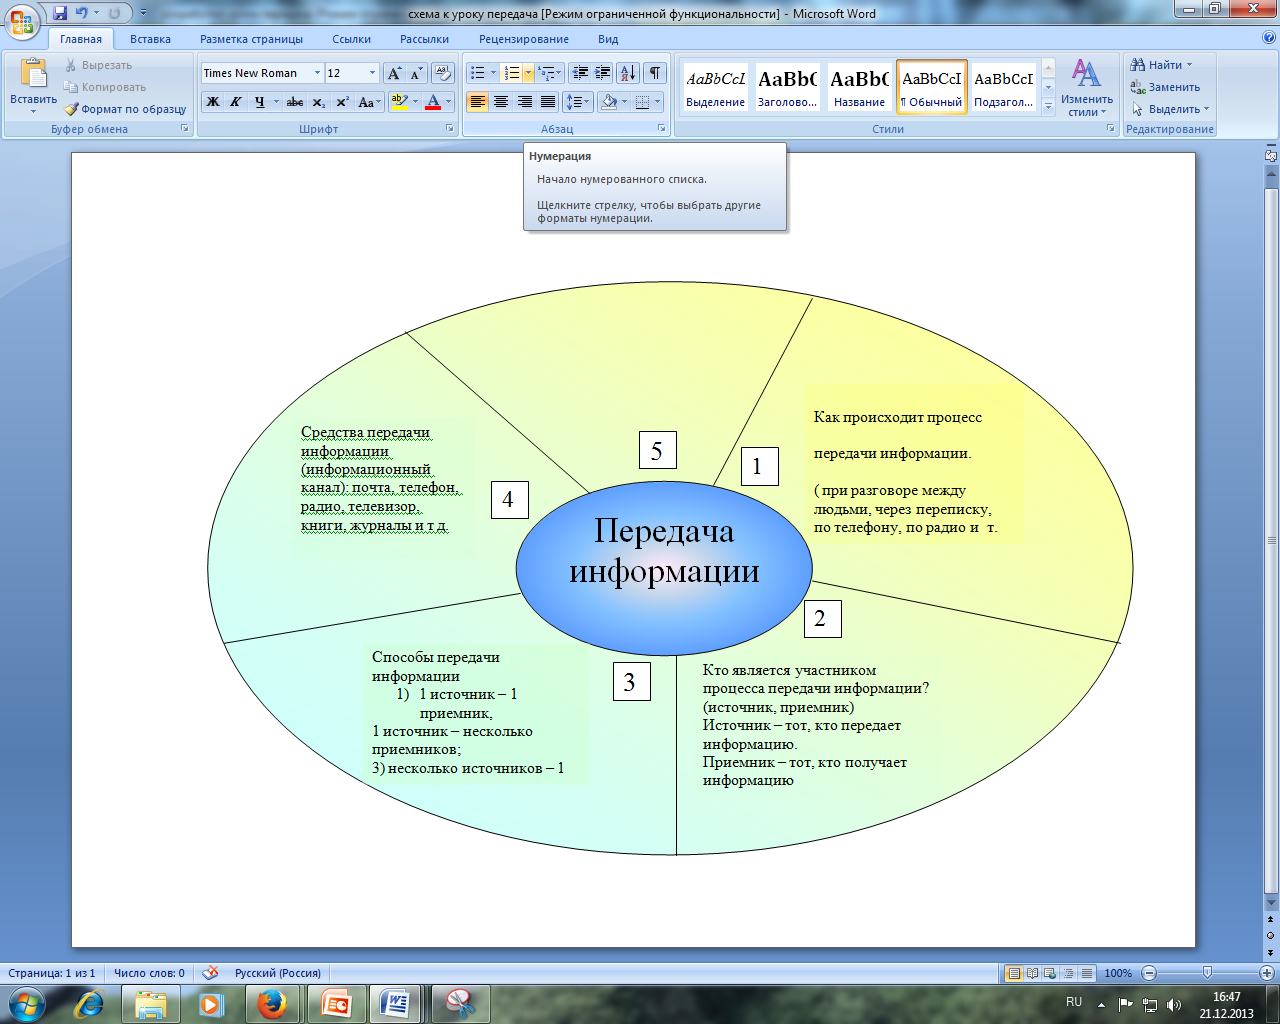
Task: Toggle Justify paragraph alignment
Action: [548, 102]
